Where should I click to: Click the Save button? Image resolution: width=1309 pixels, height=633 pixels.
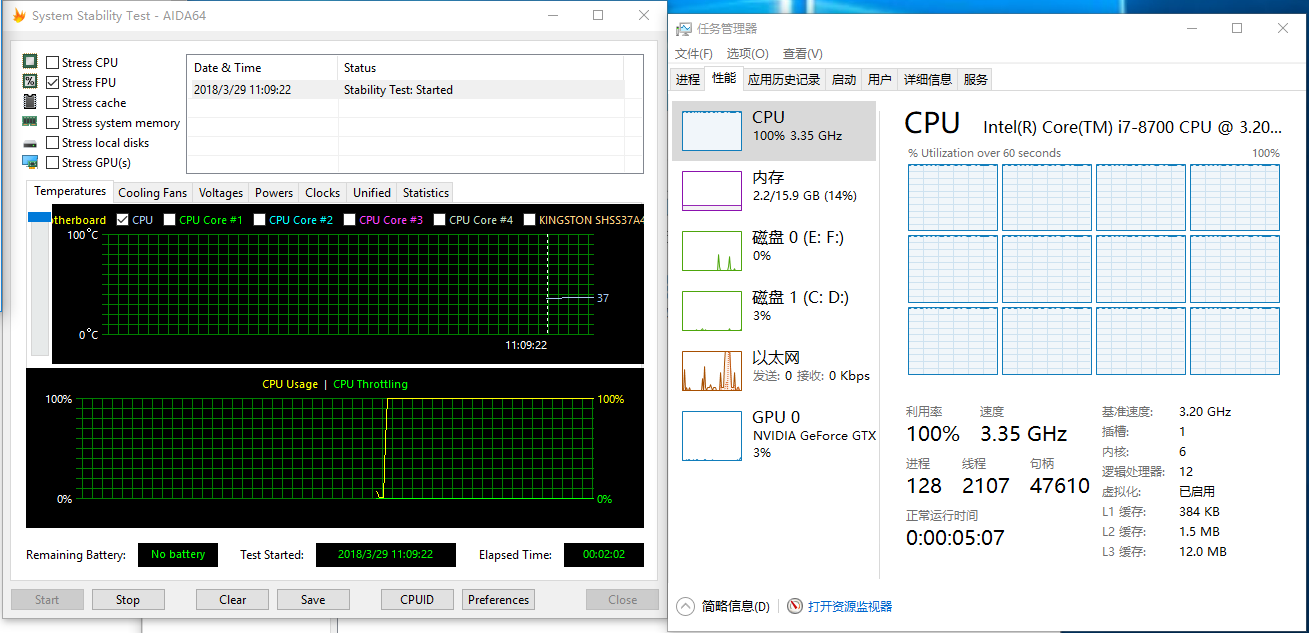coord(313,600)
